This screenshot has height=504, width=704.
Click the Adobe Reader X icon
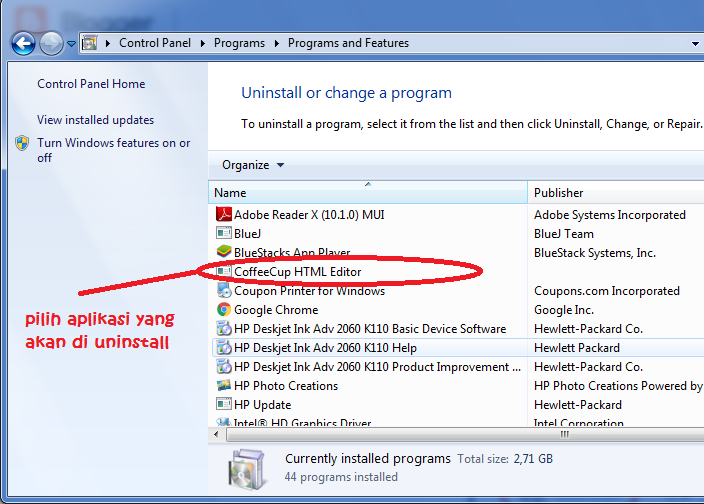tap(224, 215)
